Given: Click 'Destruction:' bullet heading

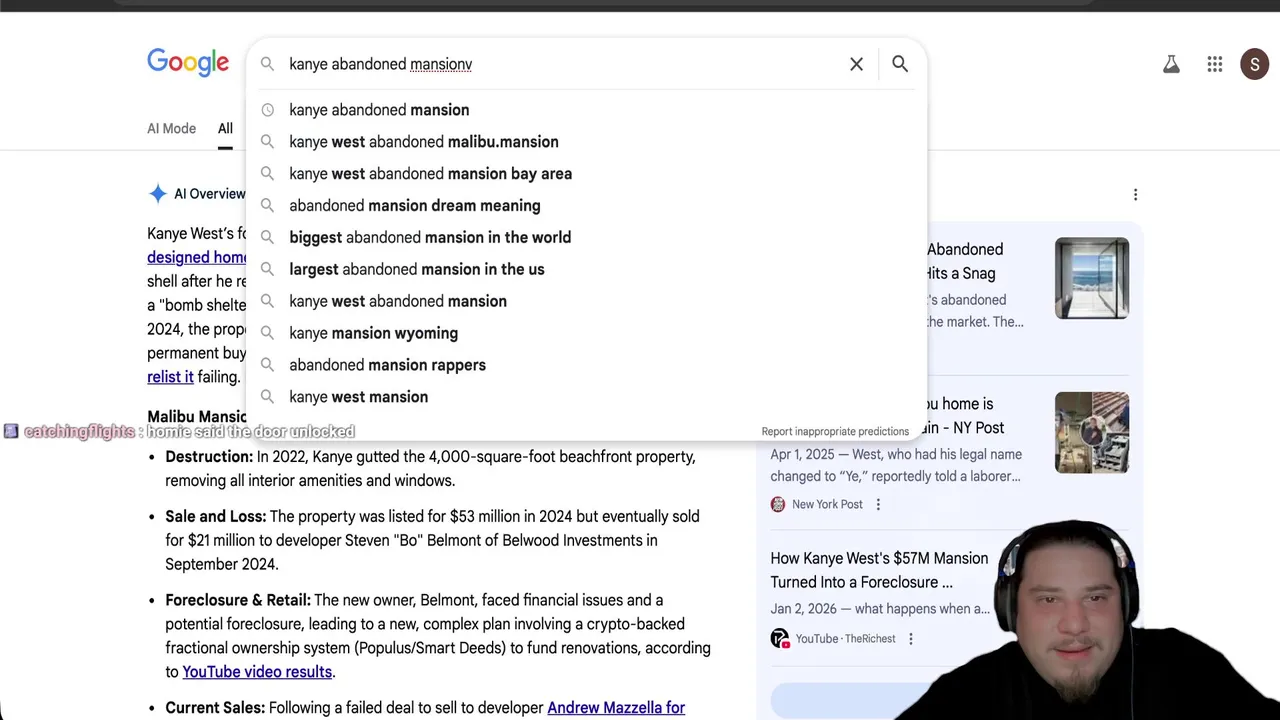Looking at the screenshot, I should (x=209, y=456).
